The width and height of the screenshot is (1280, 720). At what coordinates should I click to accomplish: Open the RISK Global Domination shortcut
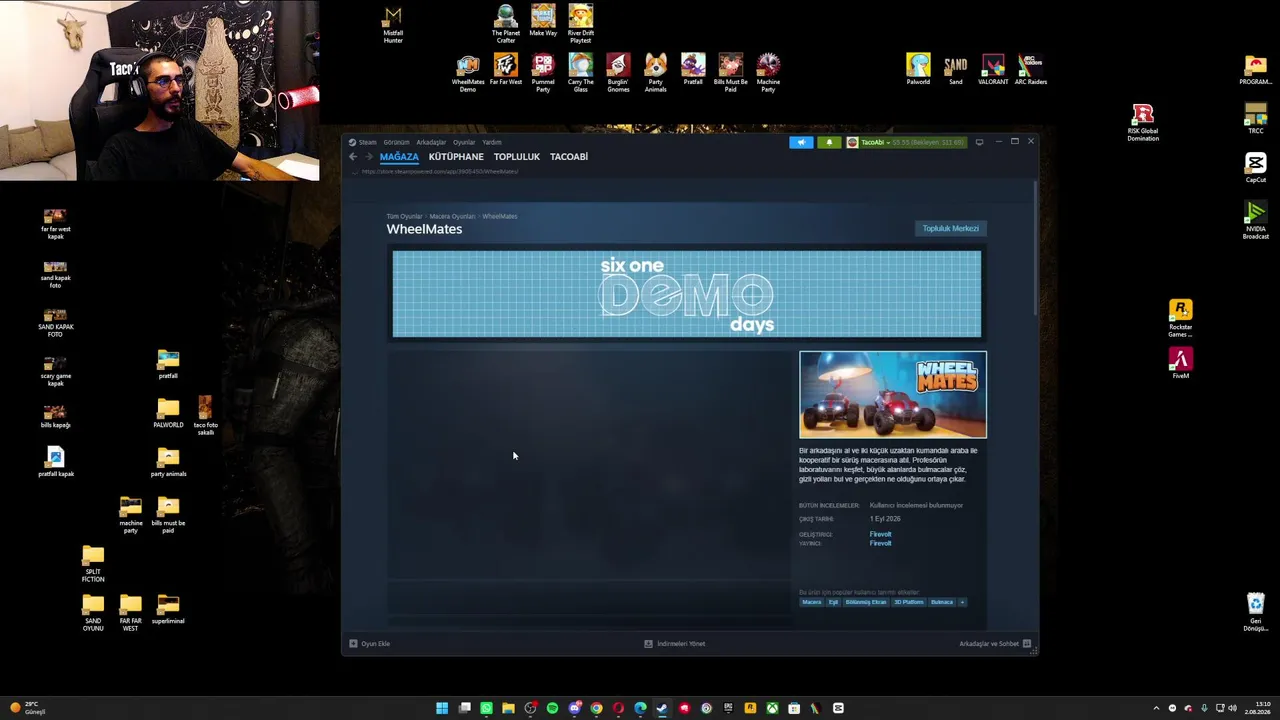pos(1143,123)
